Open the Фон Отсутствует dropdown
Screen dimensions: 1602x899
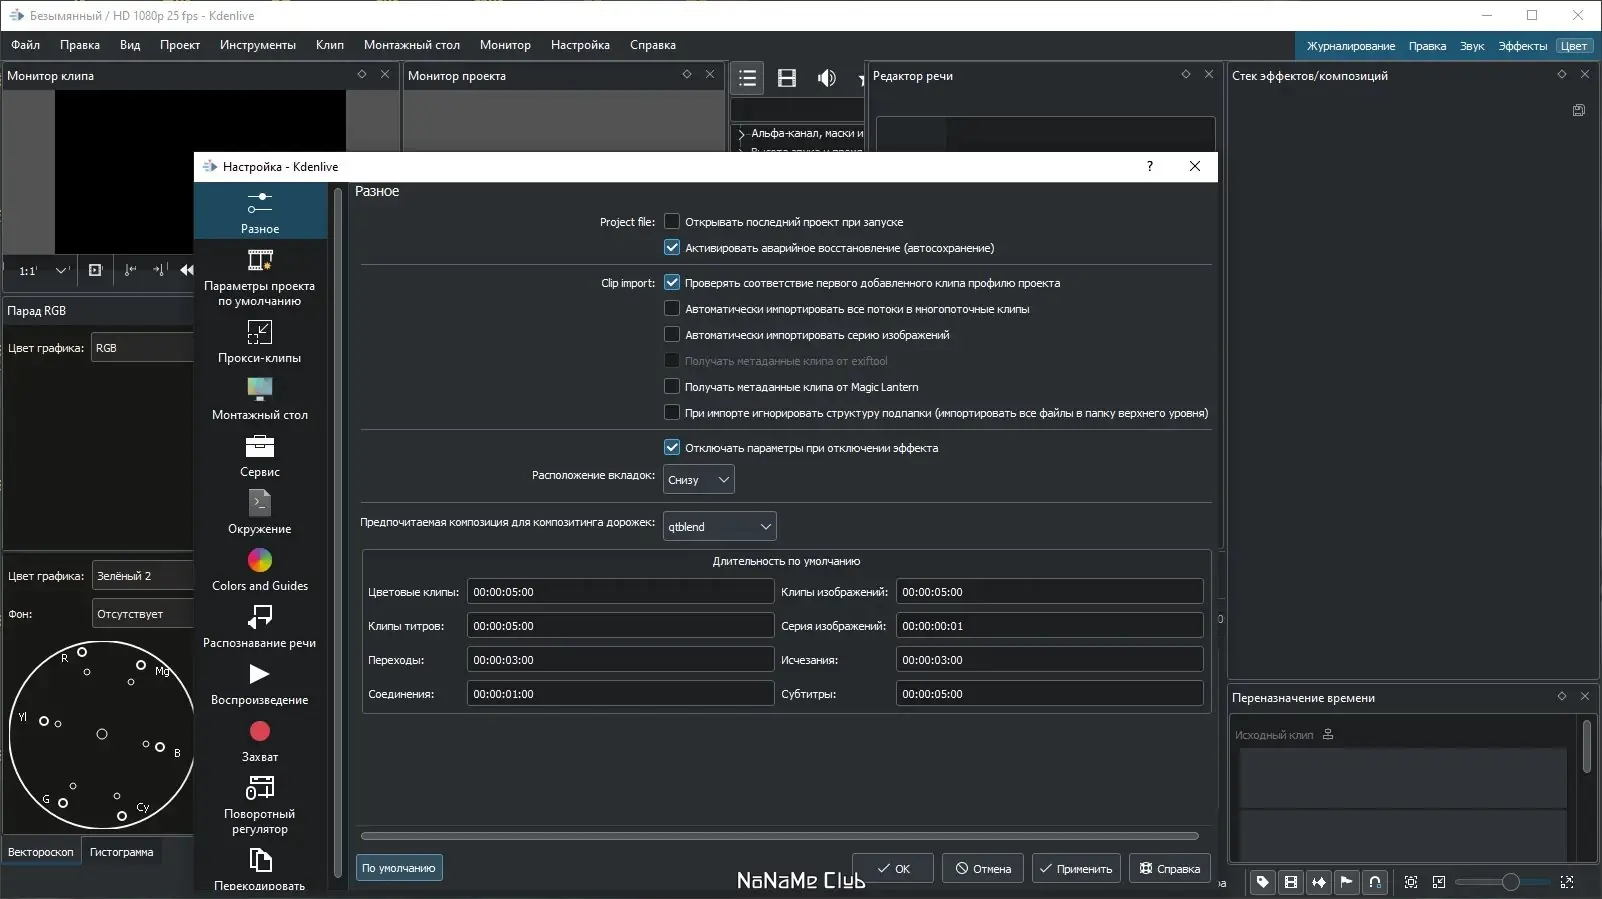[x=142, y=614]
